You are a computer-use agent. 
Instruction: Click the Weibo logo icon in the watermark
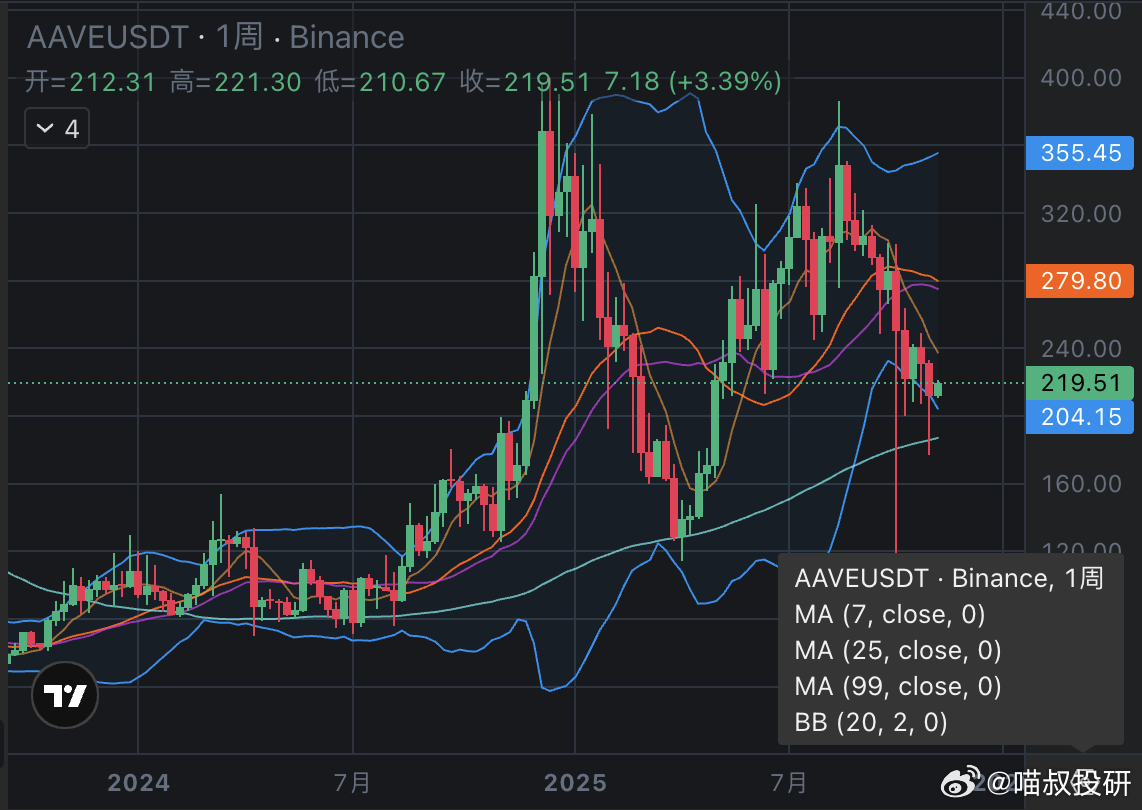(961, 782)
